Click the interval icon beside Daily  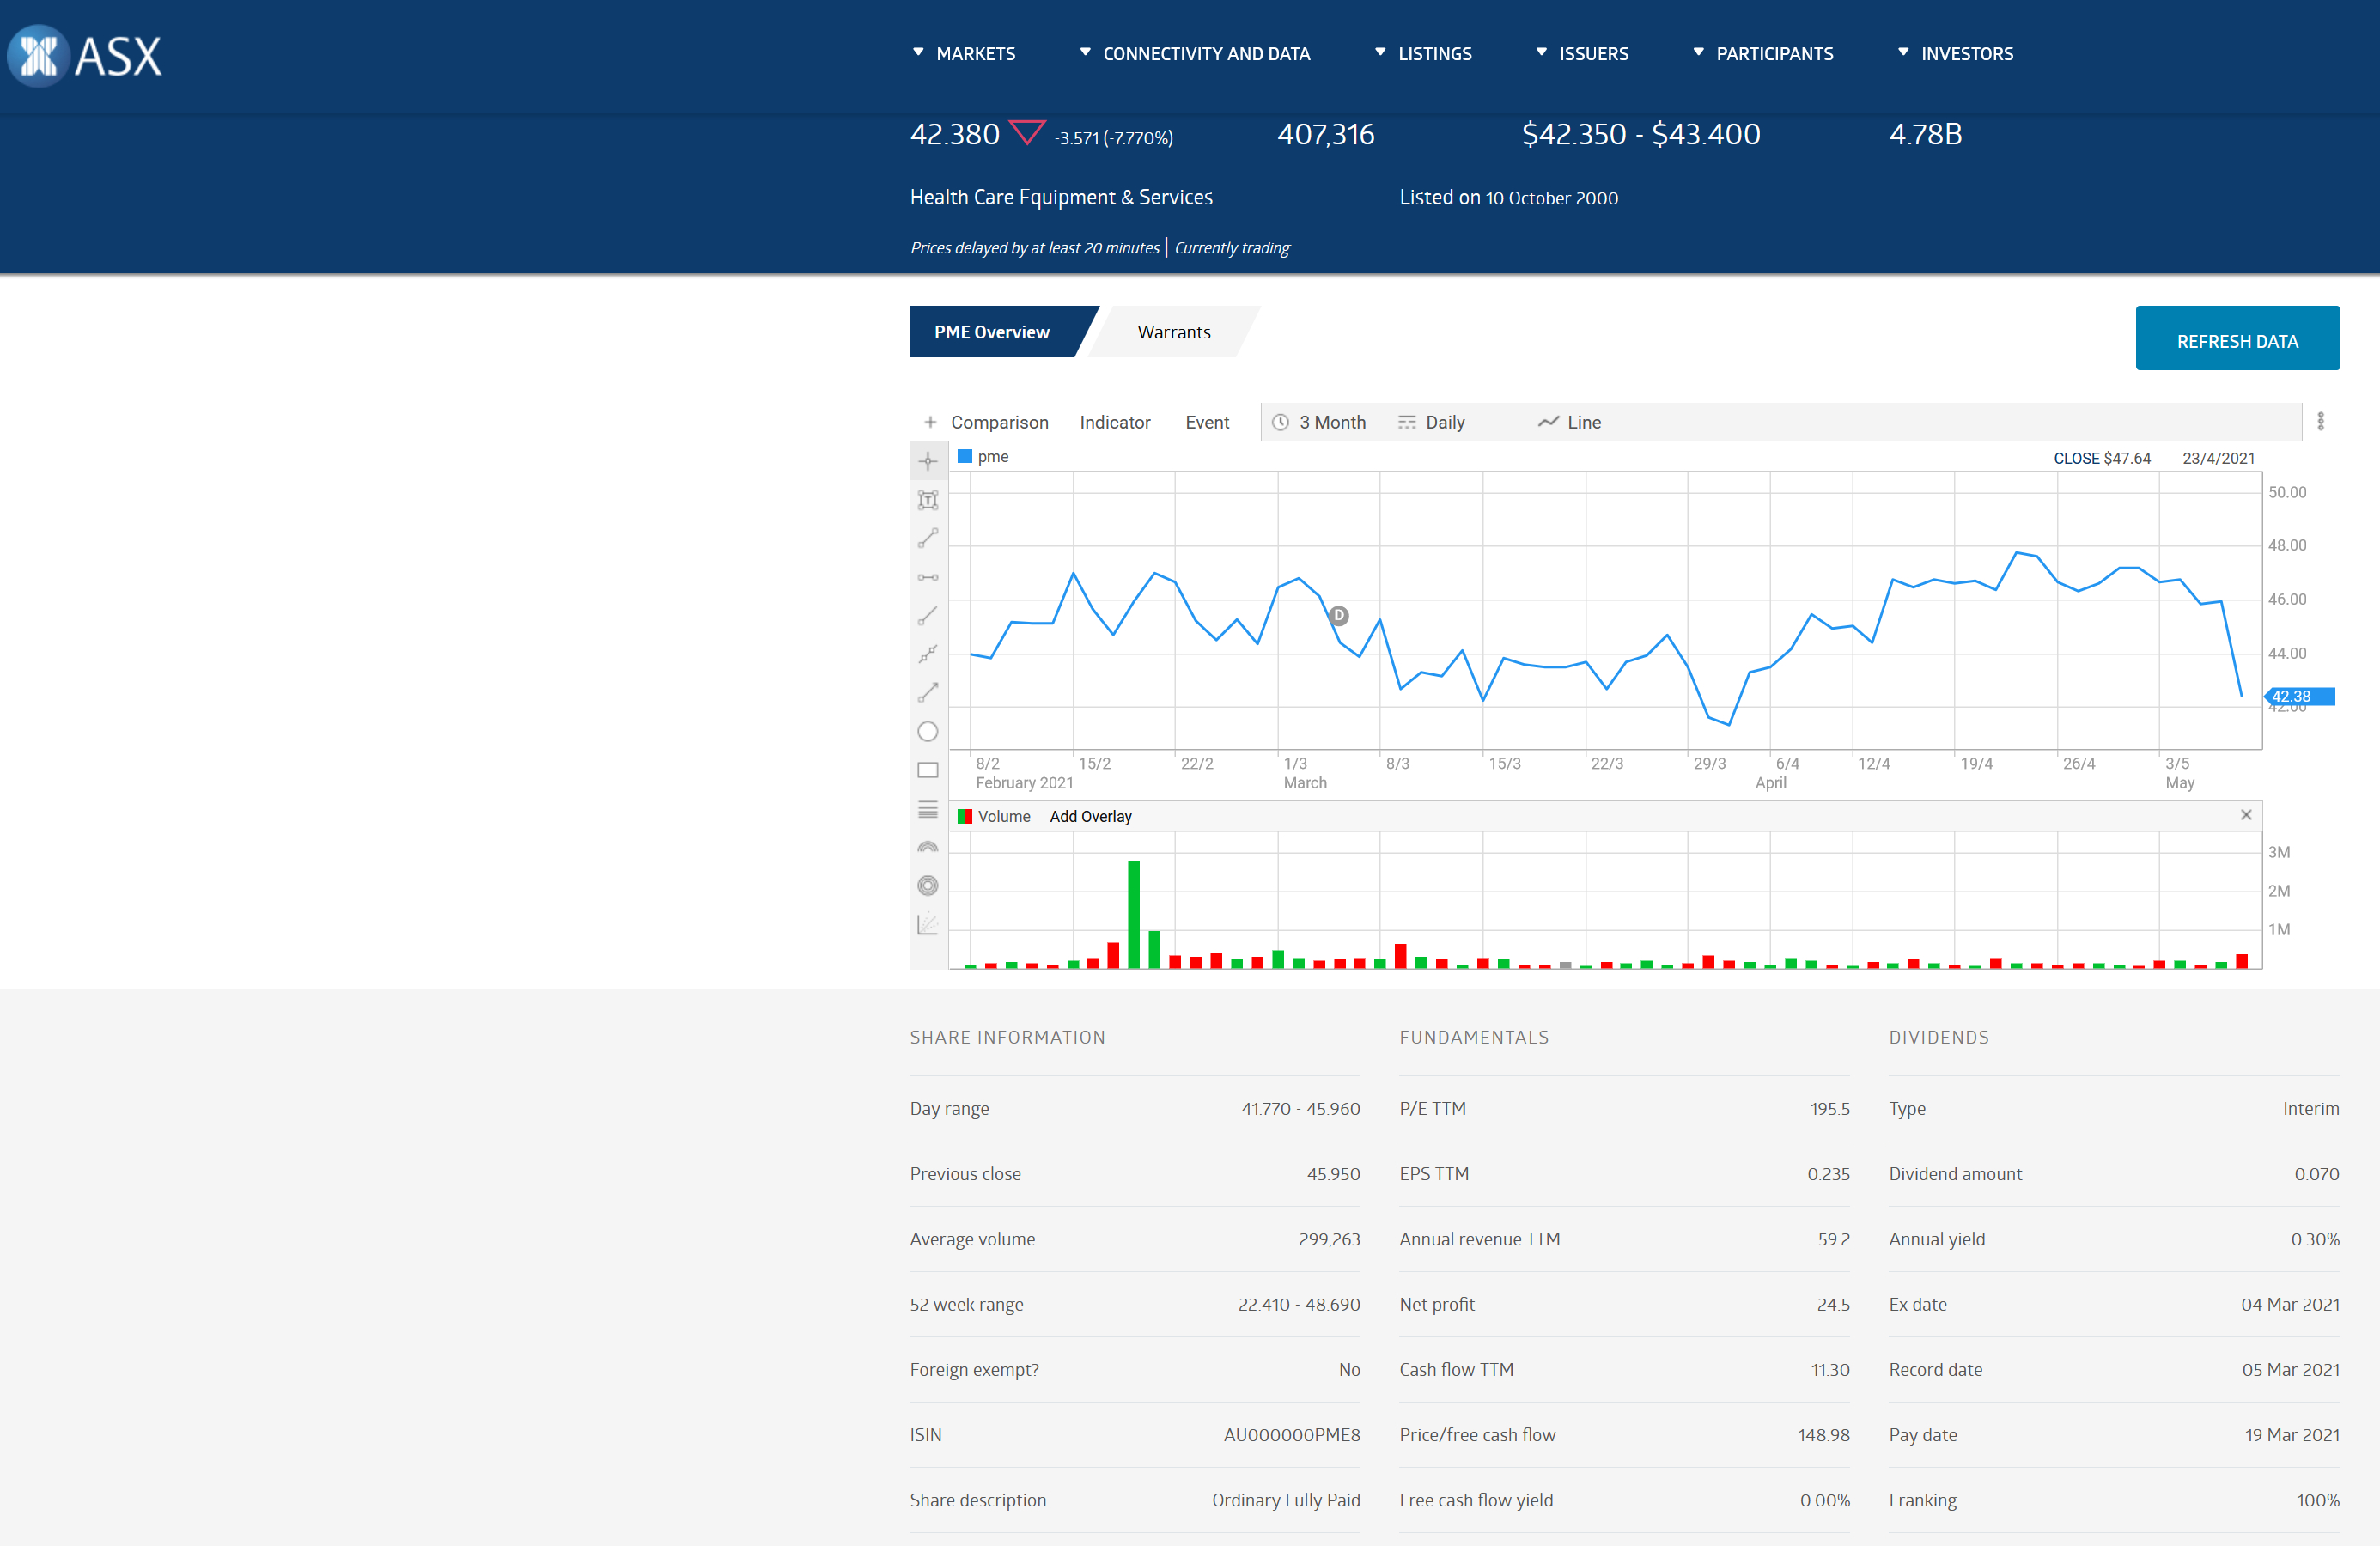pos(1406,422)
